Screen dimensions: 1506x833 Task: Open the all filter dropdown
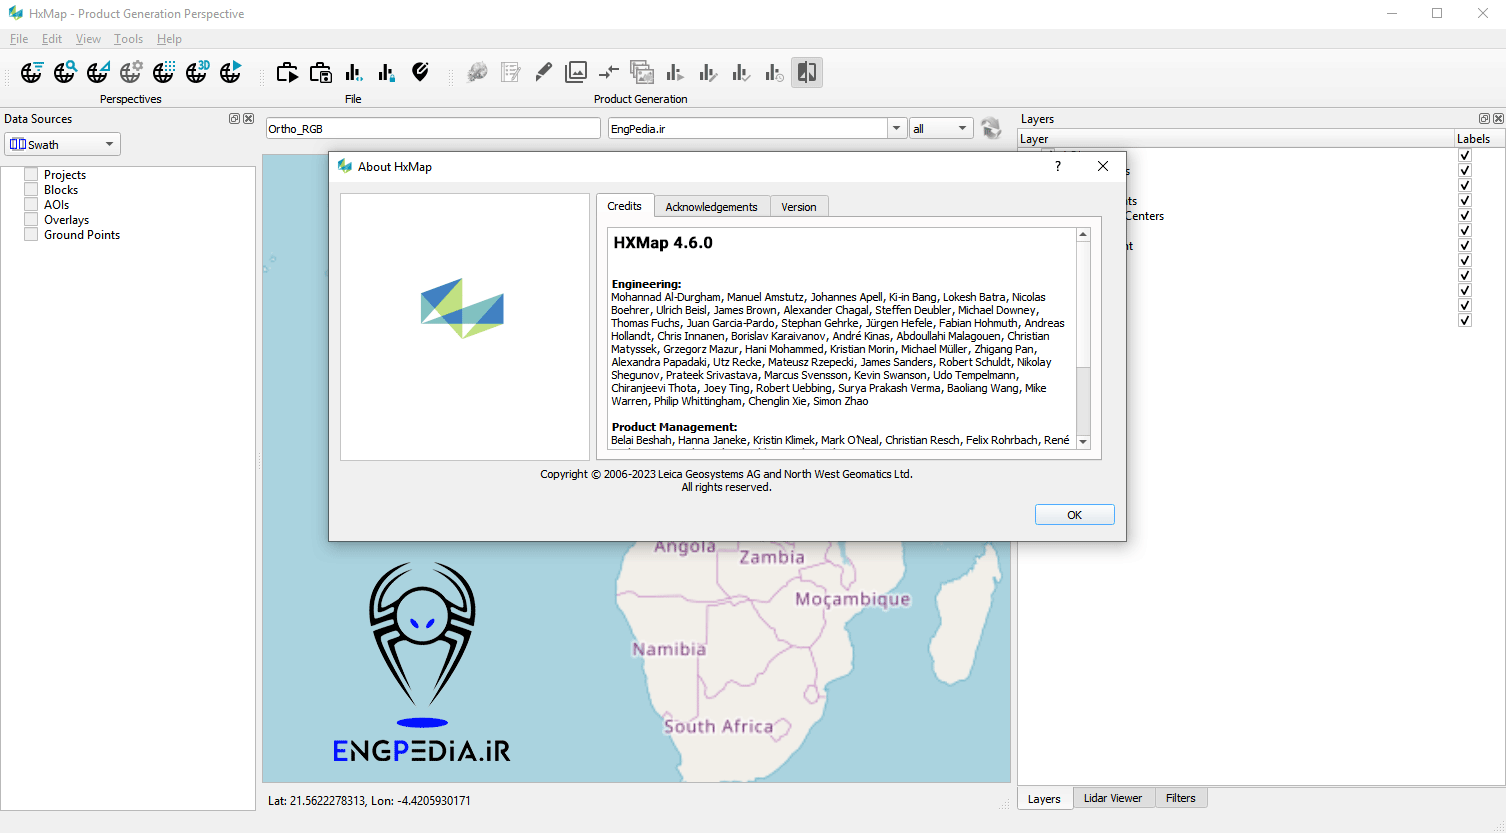tap(941, 128)
